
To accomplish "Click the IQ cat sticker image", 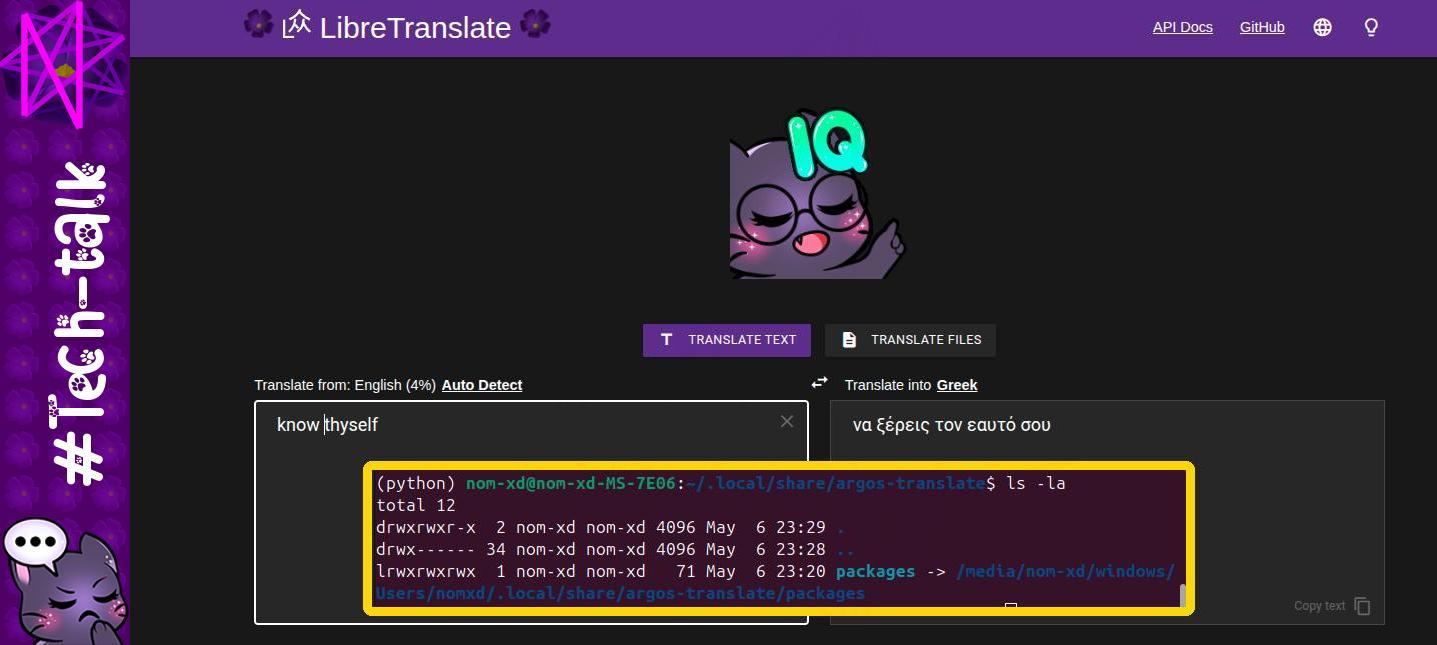I will pyautogui.click(x=816, y=193).
